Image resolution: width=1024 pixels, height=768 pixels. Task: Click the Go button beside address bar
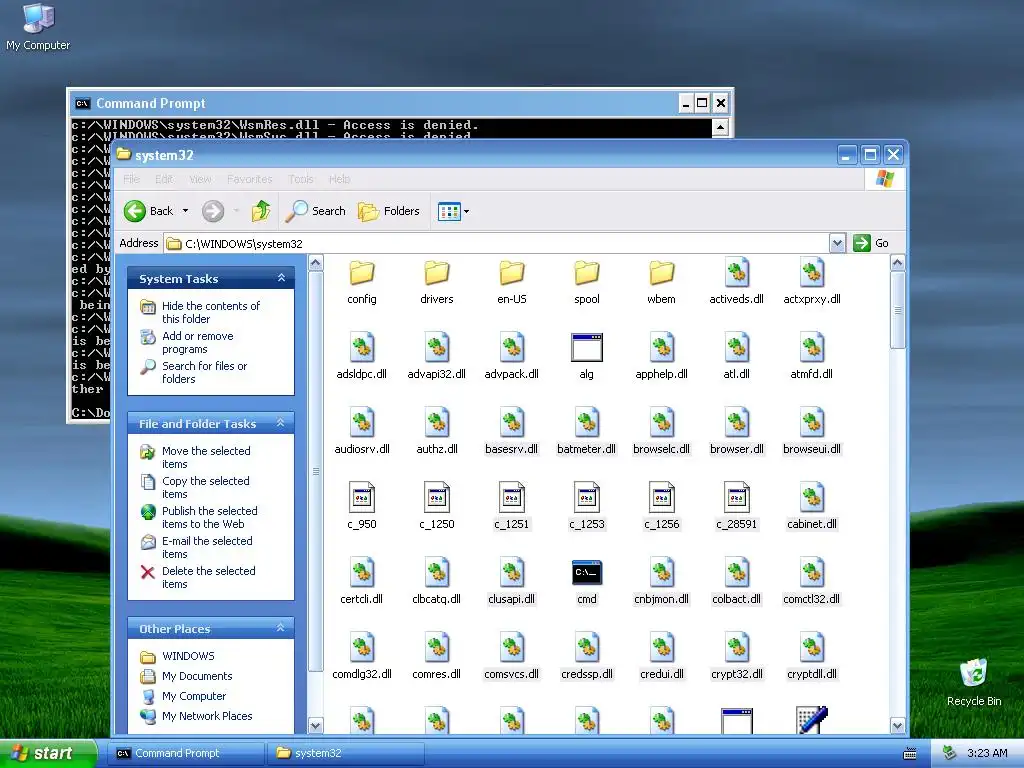tap(872, 243)
